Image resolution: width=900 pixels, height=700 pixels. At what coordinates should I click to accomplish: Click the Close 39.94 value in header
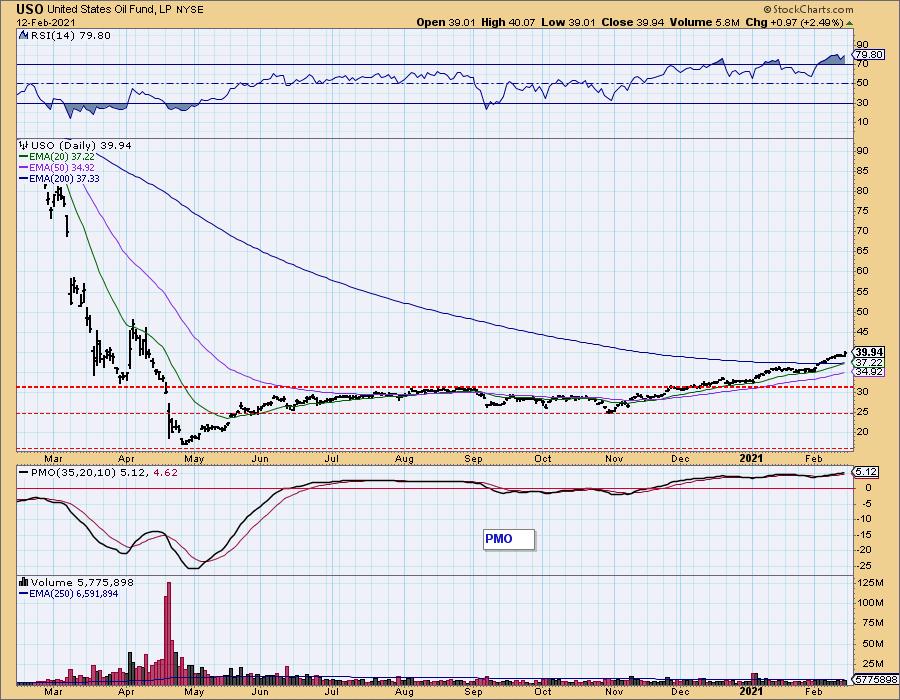633,22
